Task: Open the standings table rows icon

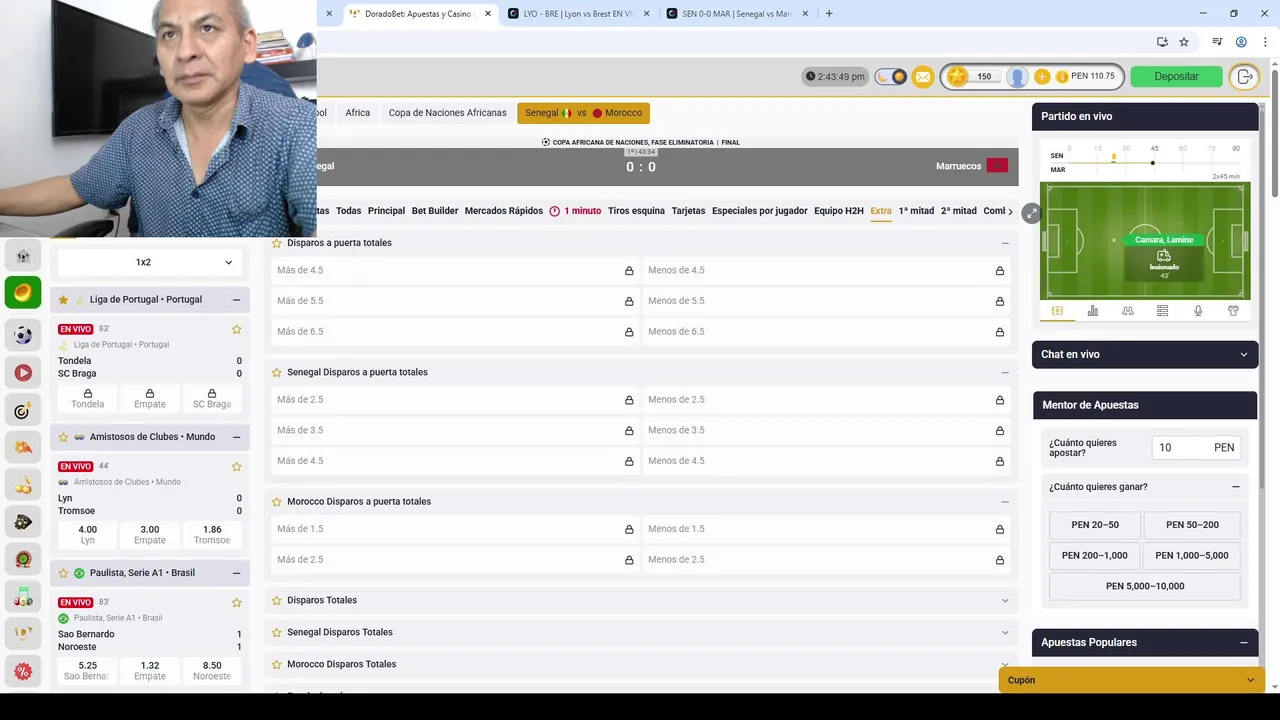Action: [1162, 311]
